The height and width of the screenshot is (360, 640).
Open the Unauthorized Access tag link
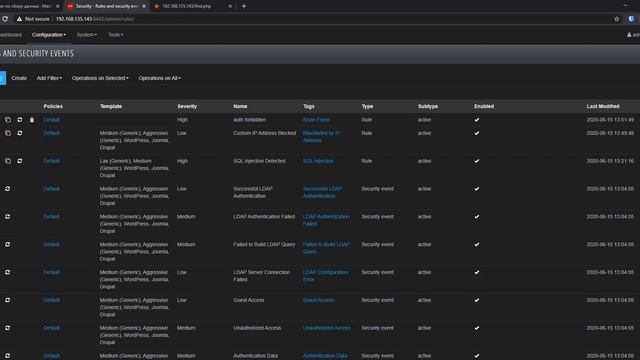(327, 328)
